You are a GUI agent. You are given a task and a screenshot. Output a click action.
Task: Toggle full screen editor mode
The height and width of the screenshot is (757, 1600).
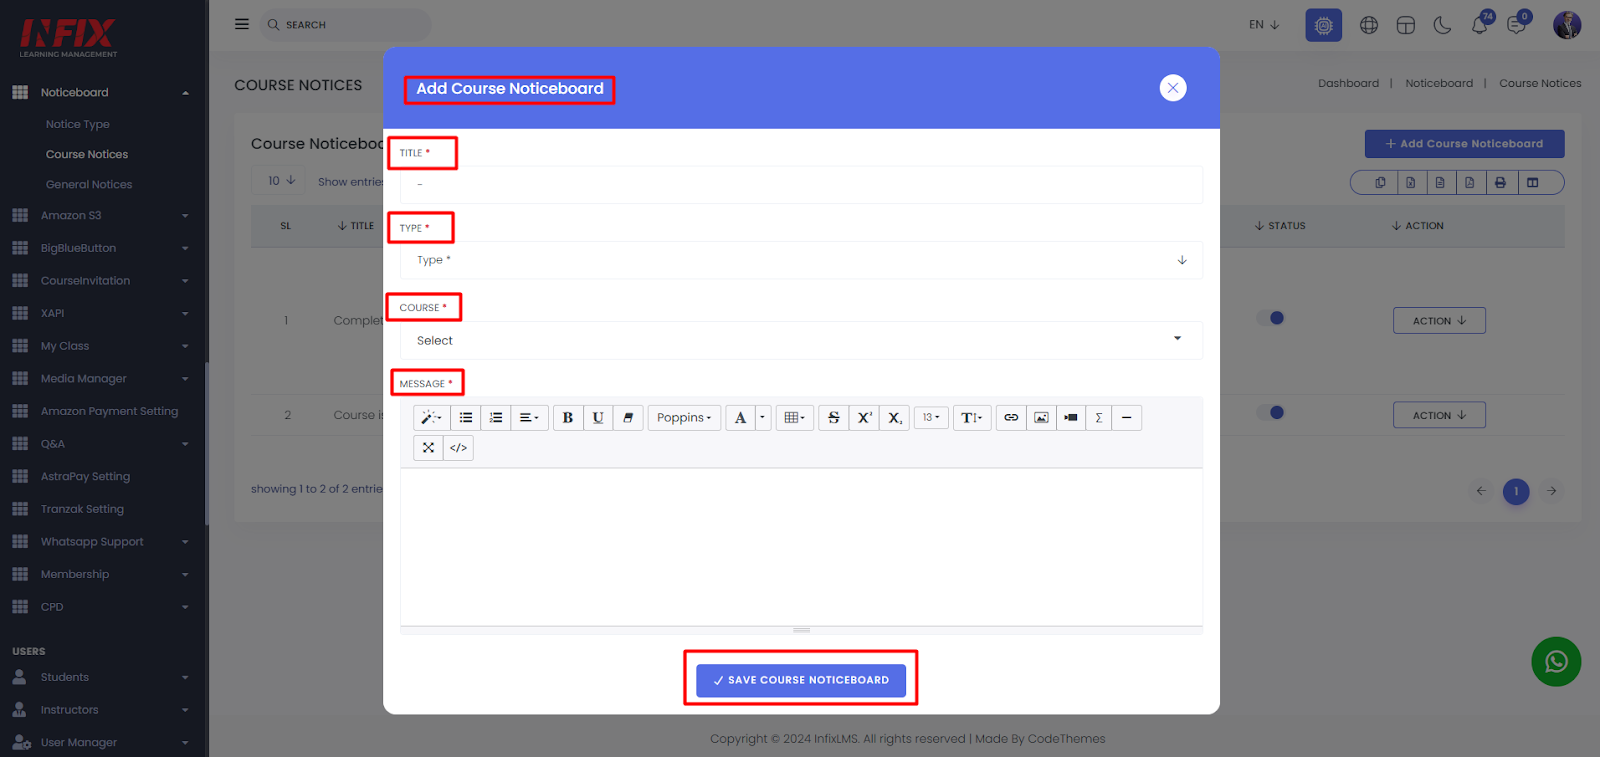[428, 448]
